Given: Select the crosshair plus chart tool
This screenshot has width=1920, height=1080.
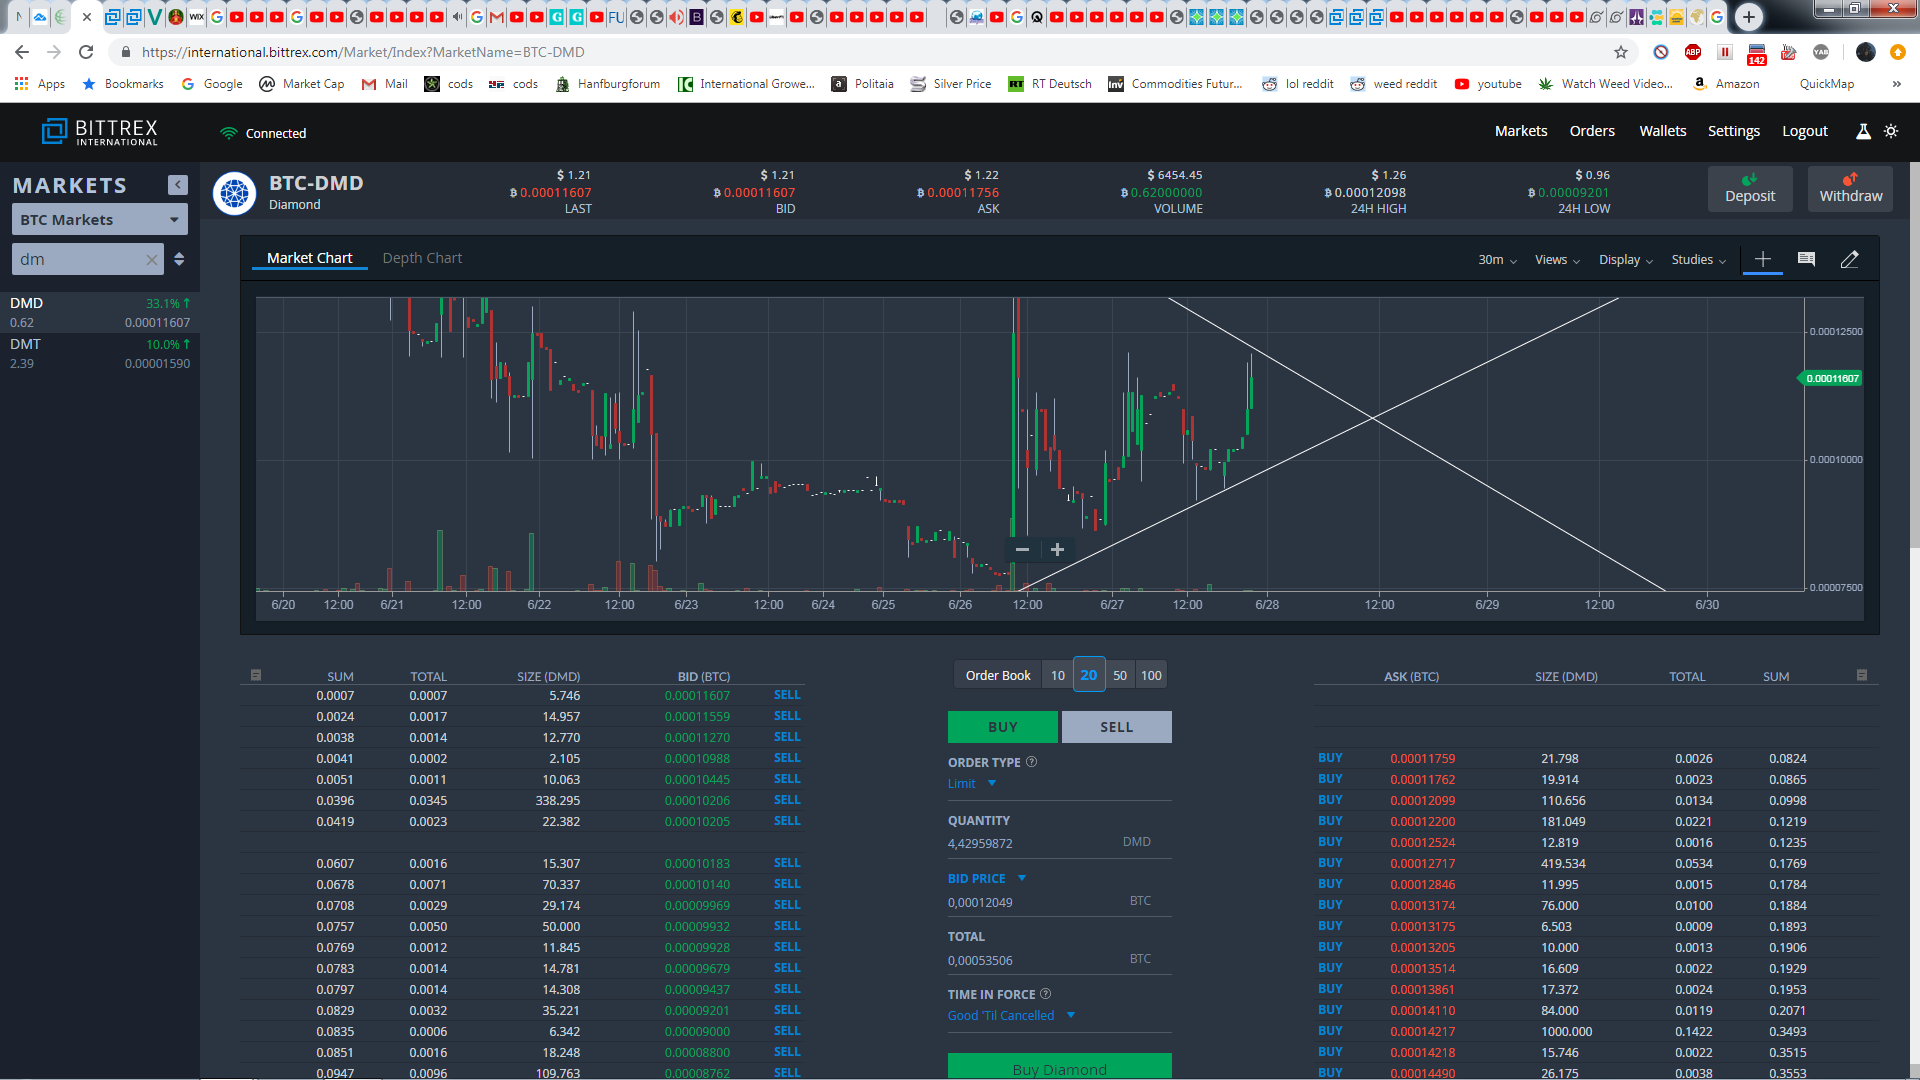Looking at the screenshot, I should click(x=1763, y=259).
